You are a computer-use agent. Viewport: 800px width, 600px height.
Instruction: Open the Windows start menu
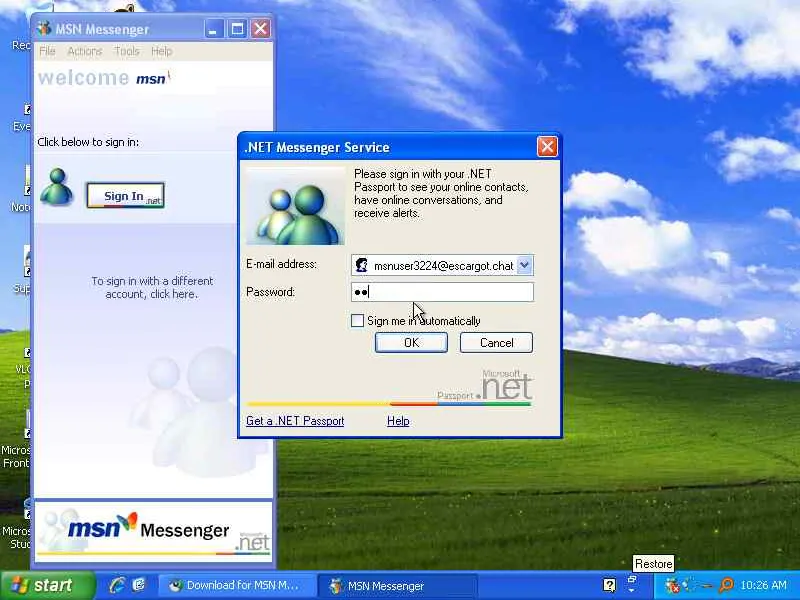click(x=48, y=585)
